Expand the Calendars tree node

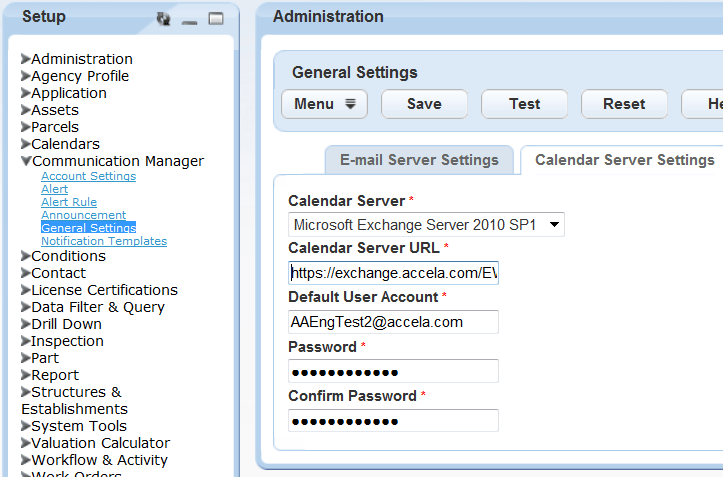pyautogui.click(x=26, y=144)
